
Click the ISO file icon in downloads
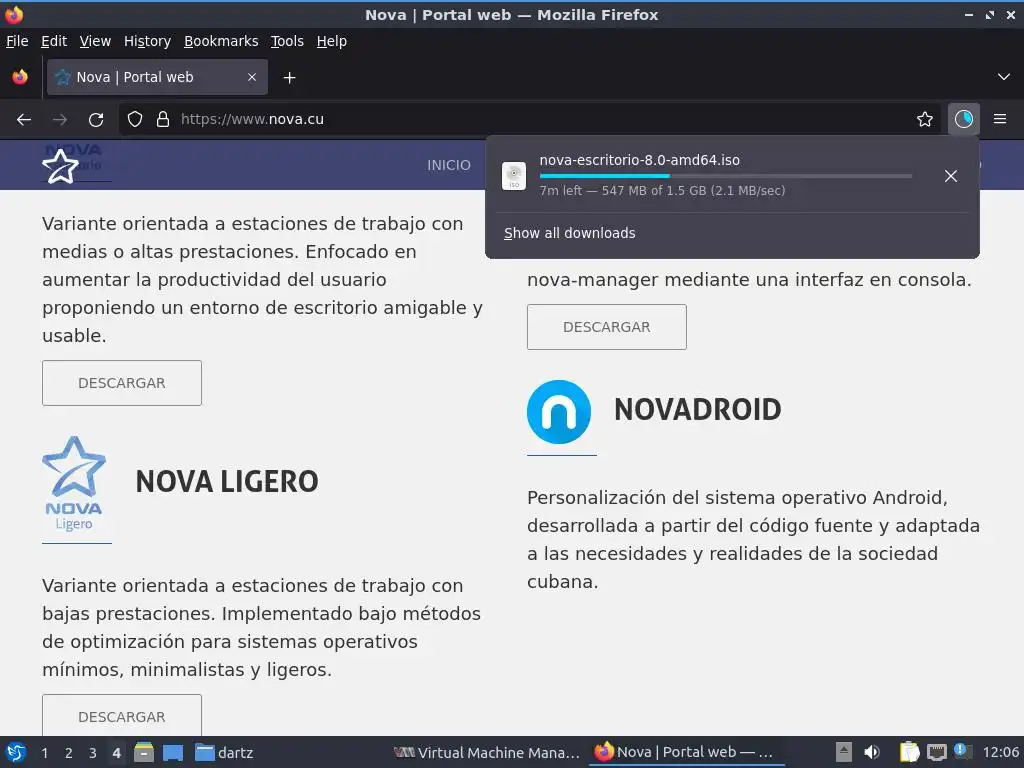(514, 176)
